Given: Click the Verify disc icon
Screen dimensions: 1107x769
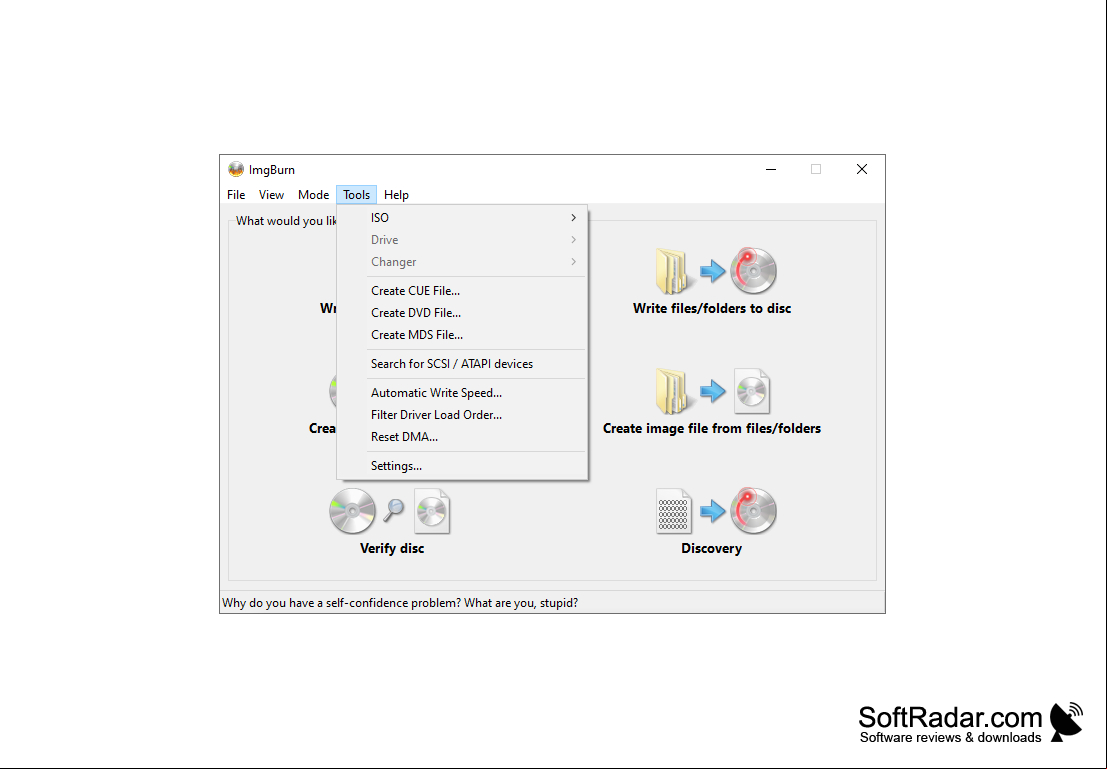Looking at the screenshot, I should pyautogui.click(x=390, y=511).
